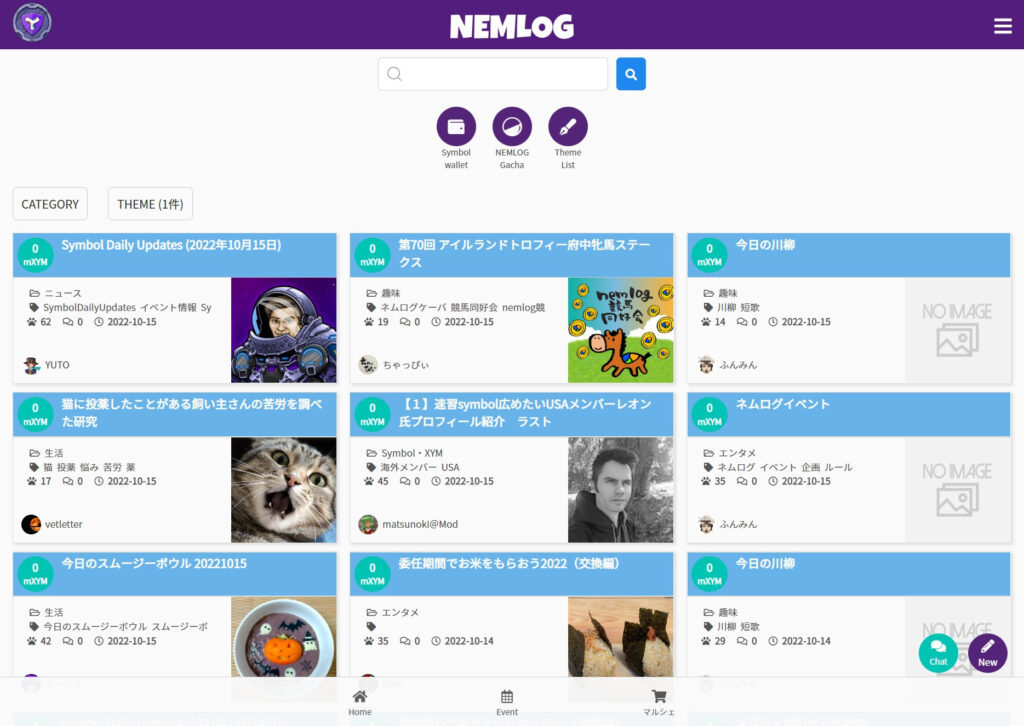The height and width of the screenshot is (726, 1024).
Task: Open Symbol Daily Updates (2022年10月15日) post
Action: (171, 245)
